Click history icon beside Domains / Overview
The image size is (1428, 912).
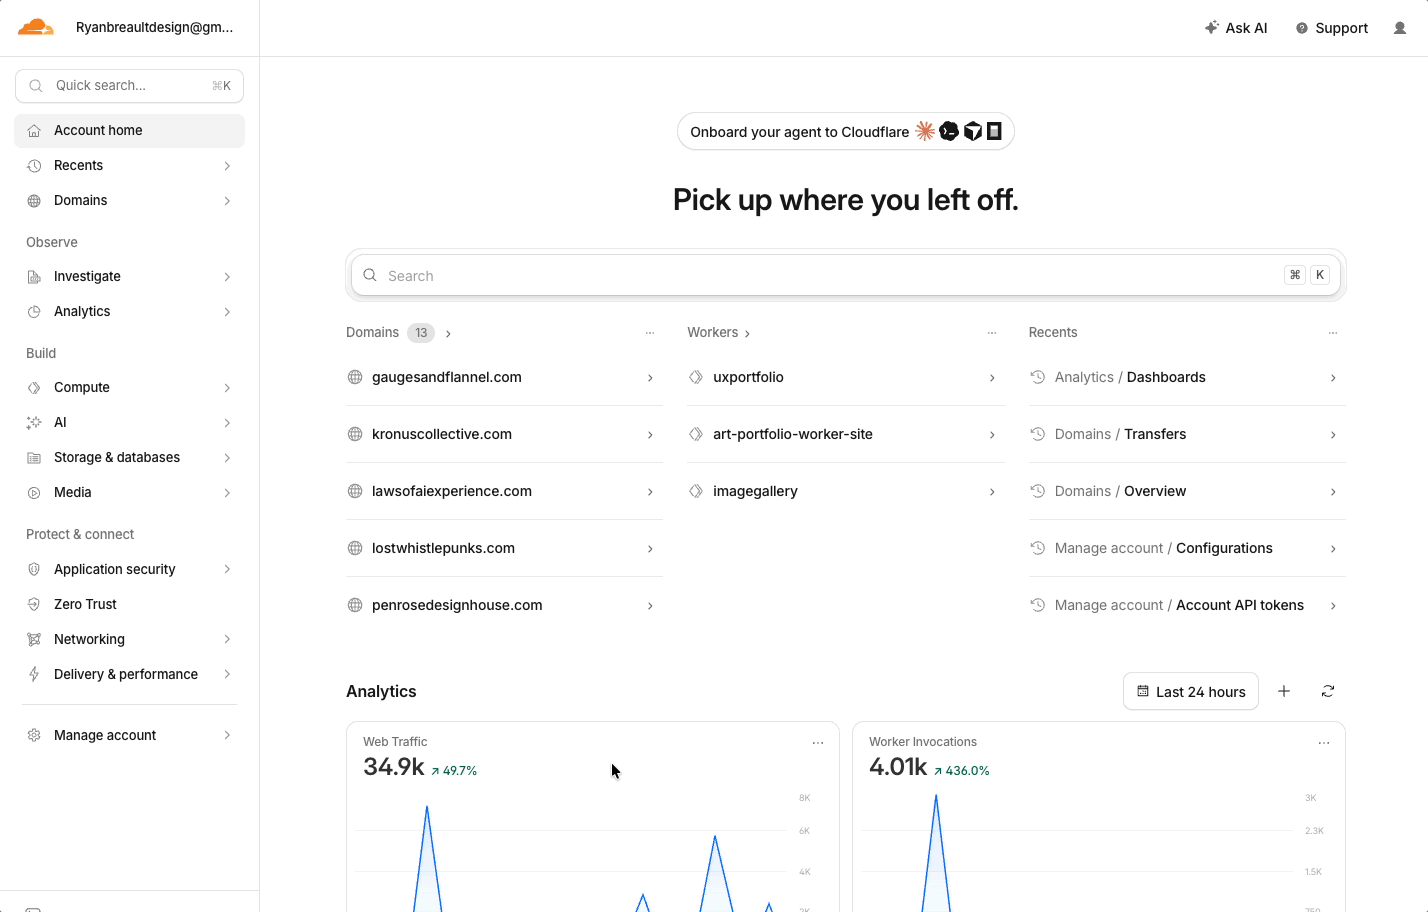1038,491
